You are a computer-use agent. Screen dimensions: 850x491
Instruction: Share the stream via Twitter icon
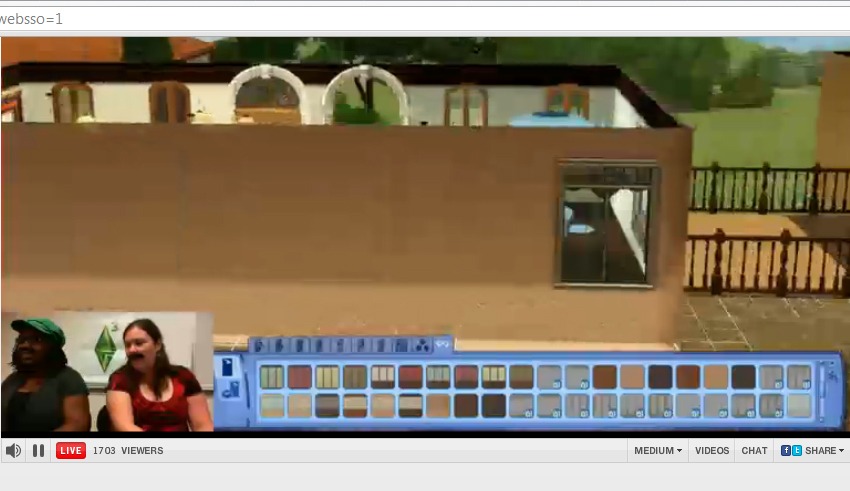[797, 450]
